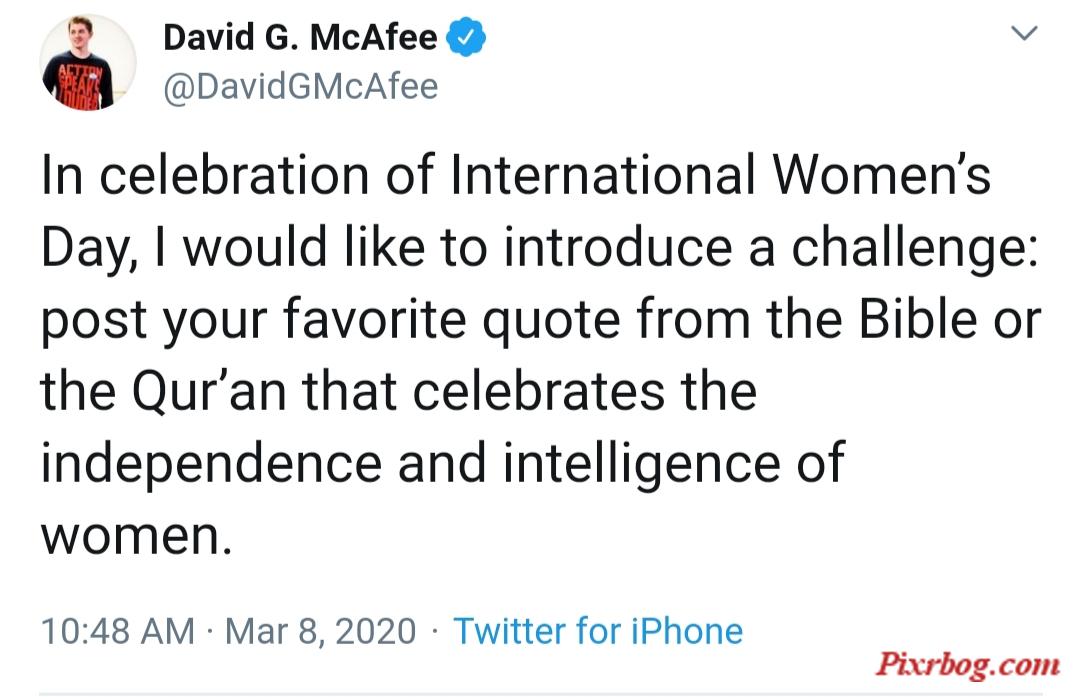Open David G. McAfee's profile picture
This screenshot has width=1080, height=697.
[x=87, y=62]
